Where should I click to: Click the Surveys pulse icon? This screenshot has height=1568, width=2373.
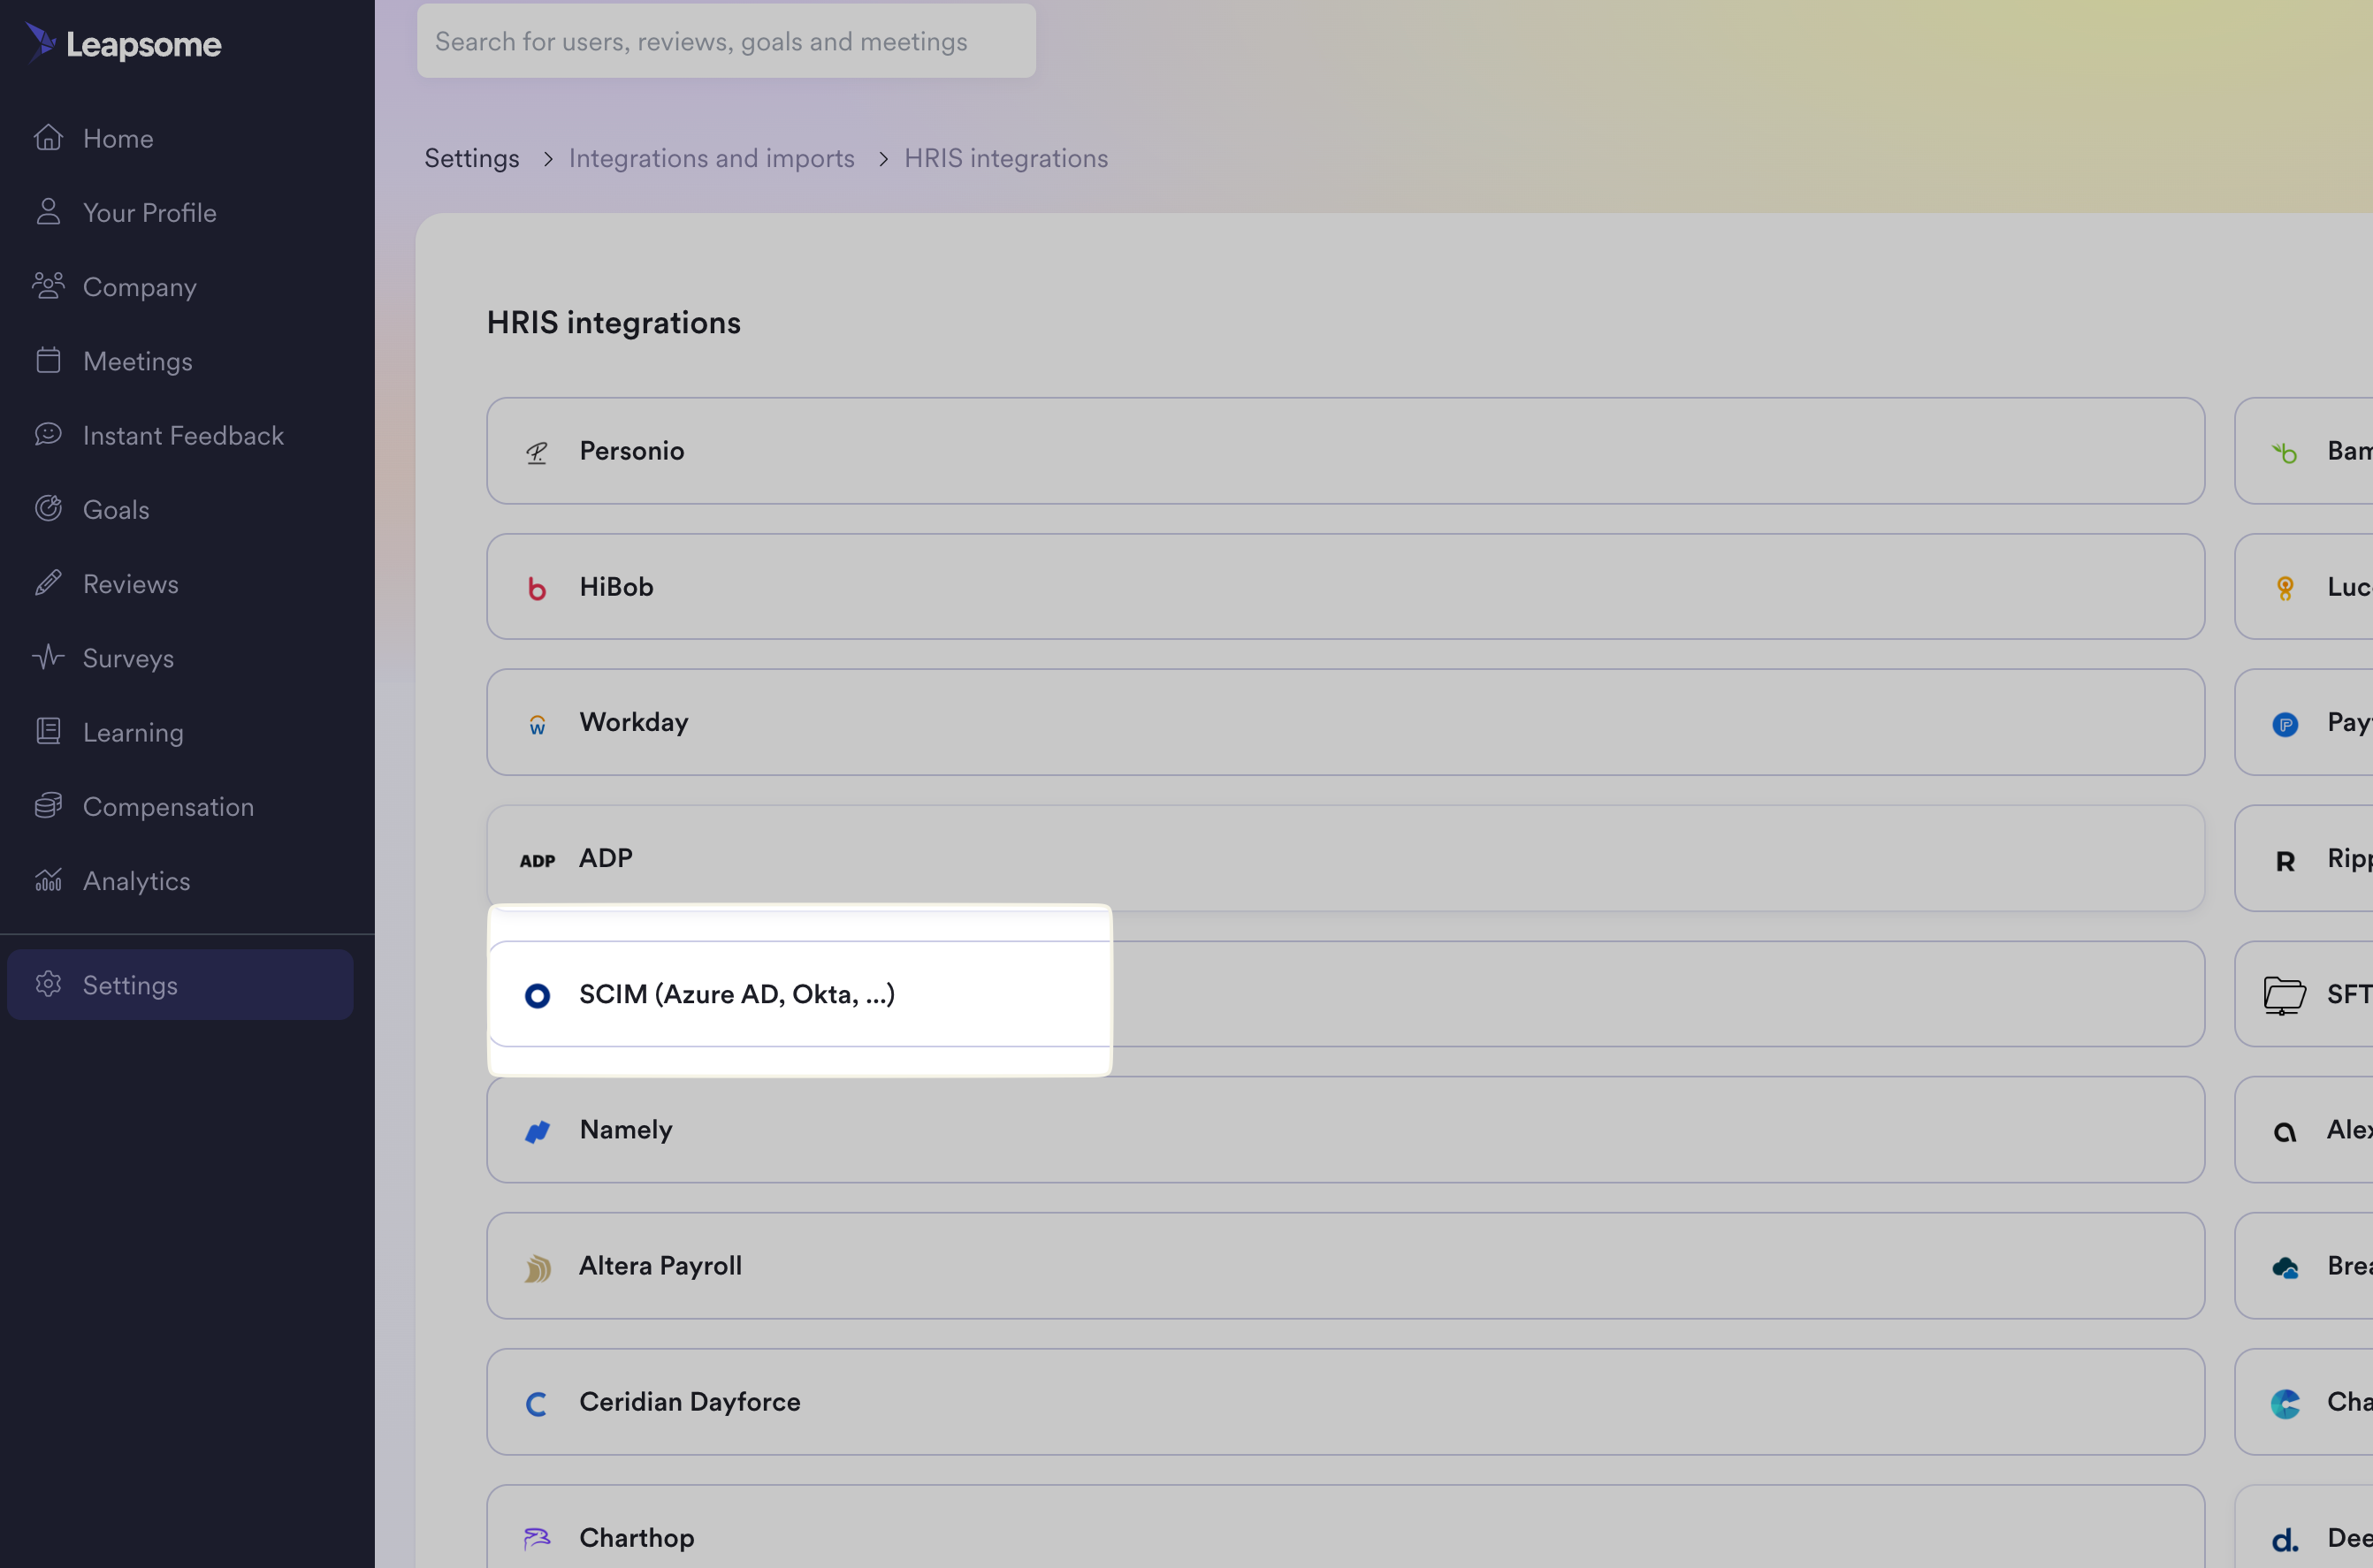[48, 657]
